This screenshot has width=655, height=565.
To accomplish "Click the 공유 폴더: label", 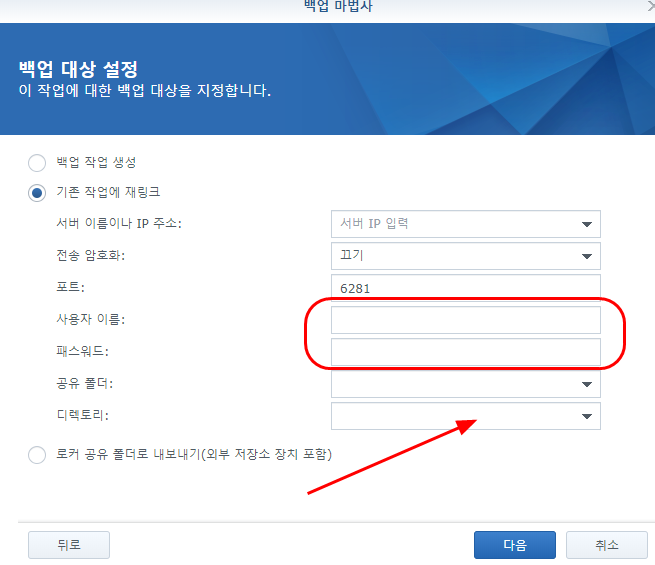I will (x=84, y=383).
